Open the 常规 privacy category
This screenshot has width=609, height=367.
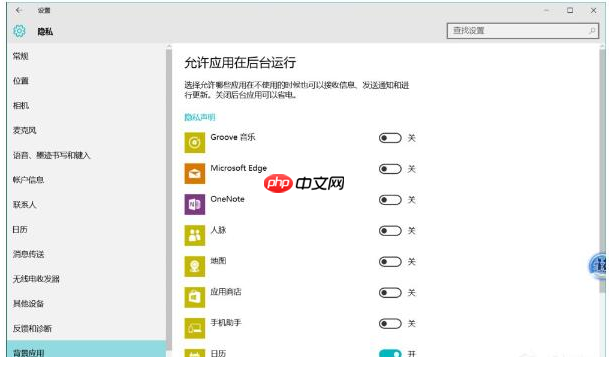(21, 56)
